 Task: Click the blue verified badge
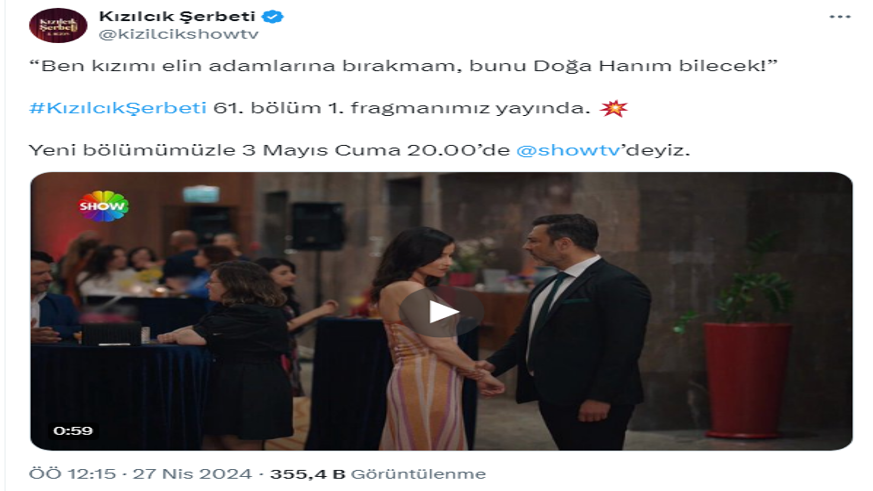tap(272, 17)
